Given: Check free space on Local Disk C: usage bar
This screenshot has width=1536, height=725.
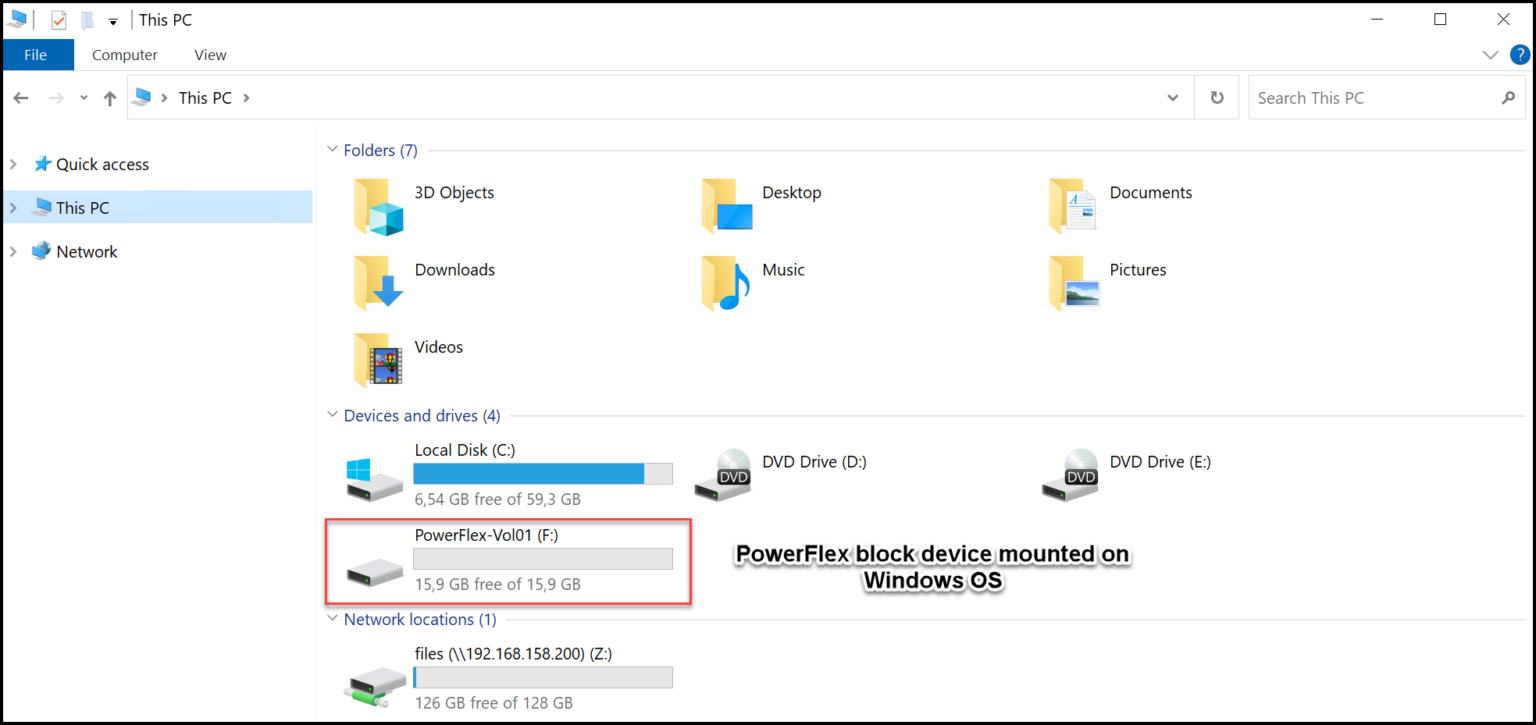Looking at the screenshot, I should click(543, 474).
